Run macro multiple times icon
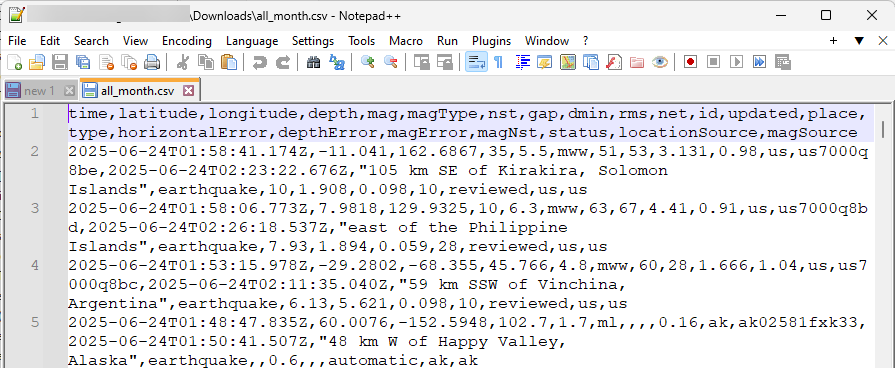This screenshot has width=895, height=368. pyautogui.click(x=759, y=62)
